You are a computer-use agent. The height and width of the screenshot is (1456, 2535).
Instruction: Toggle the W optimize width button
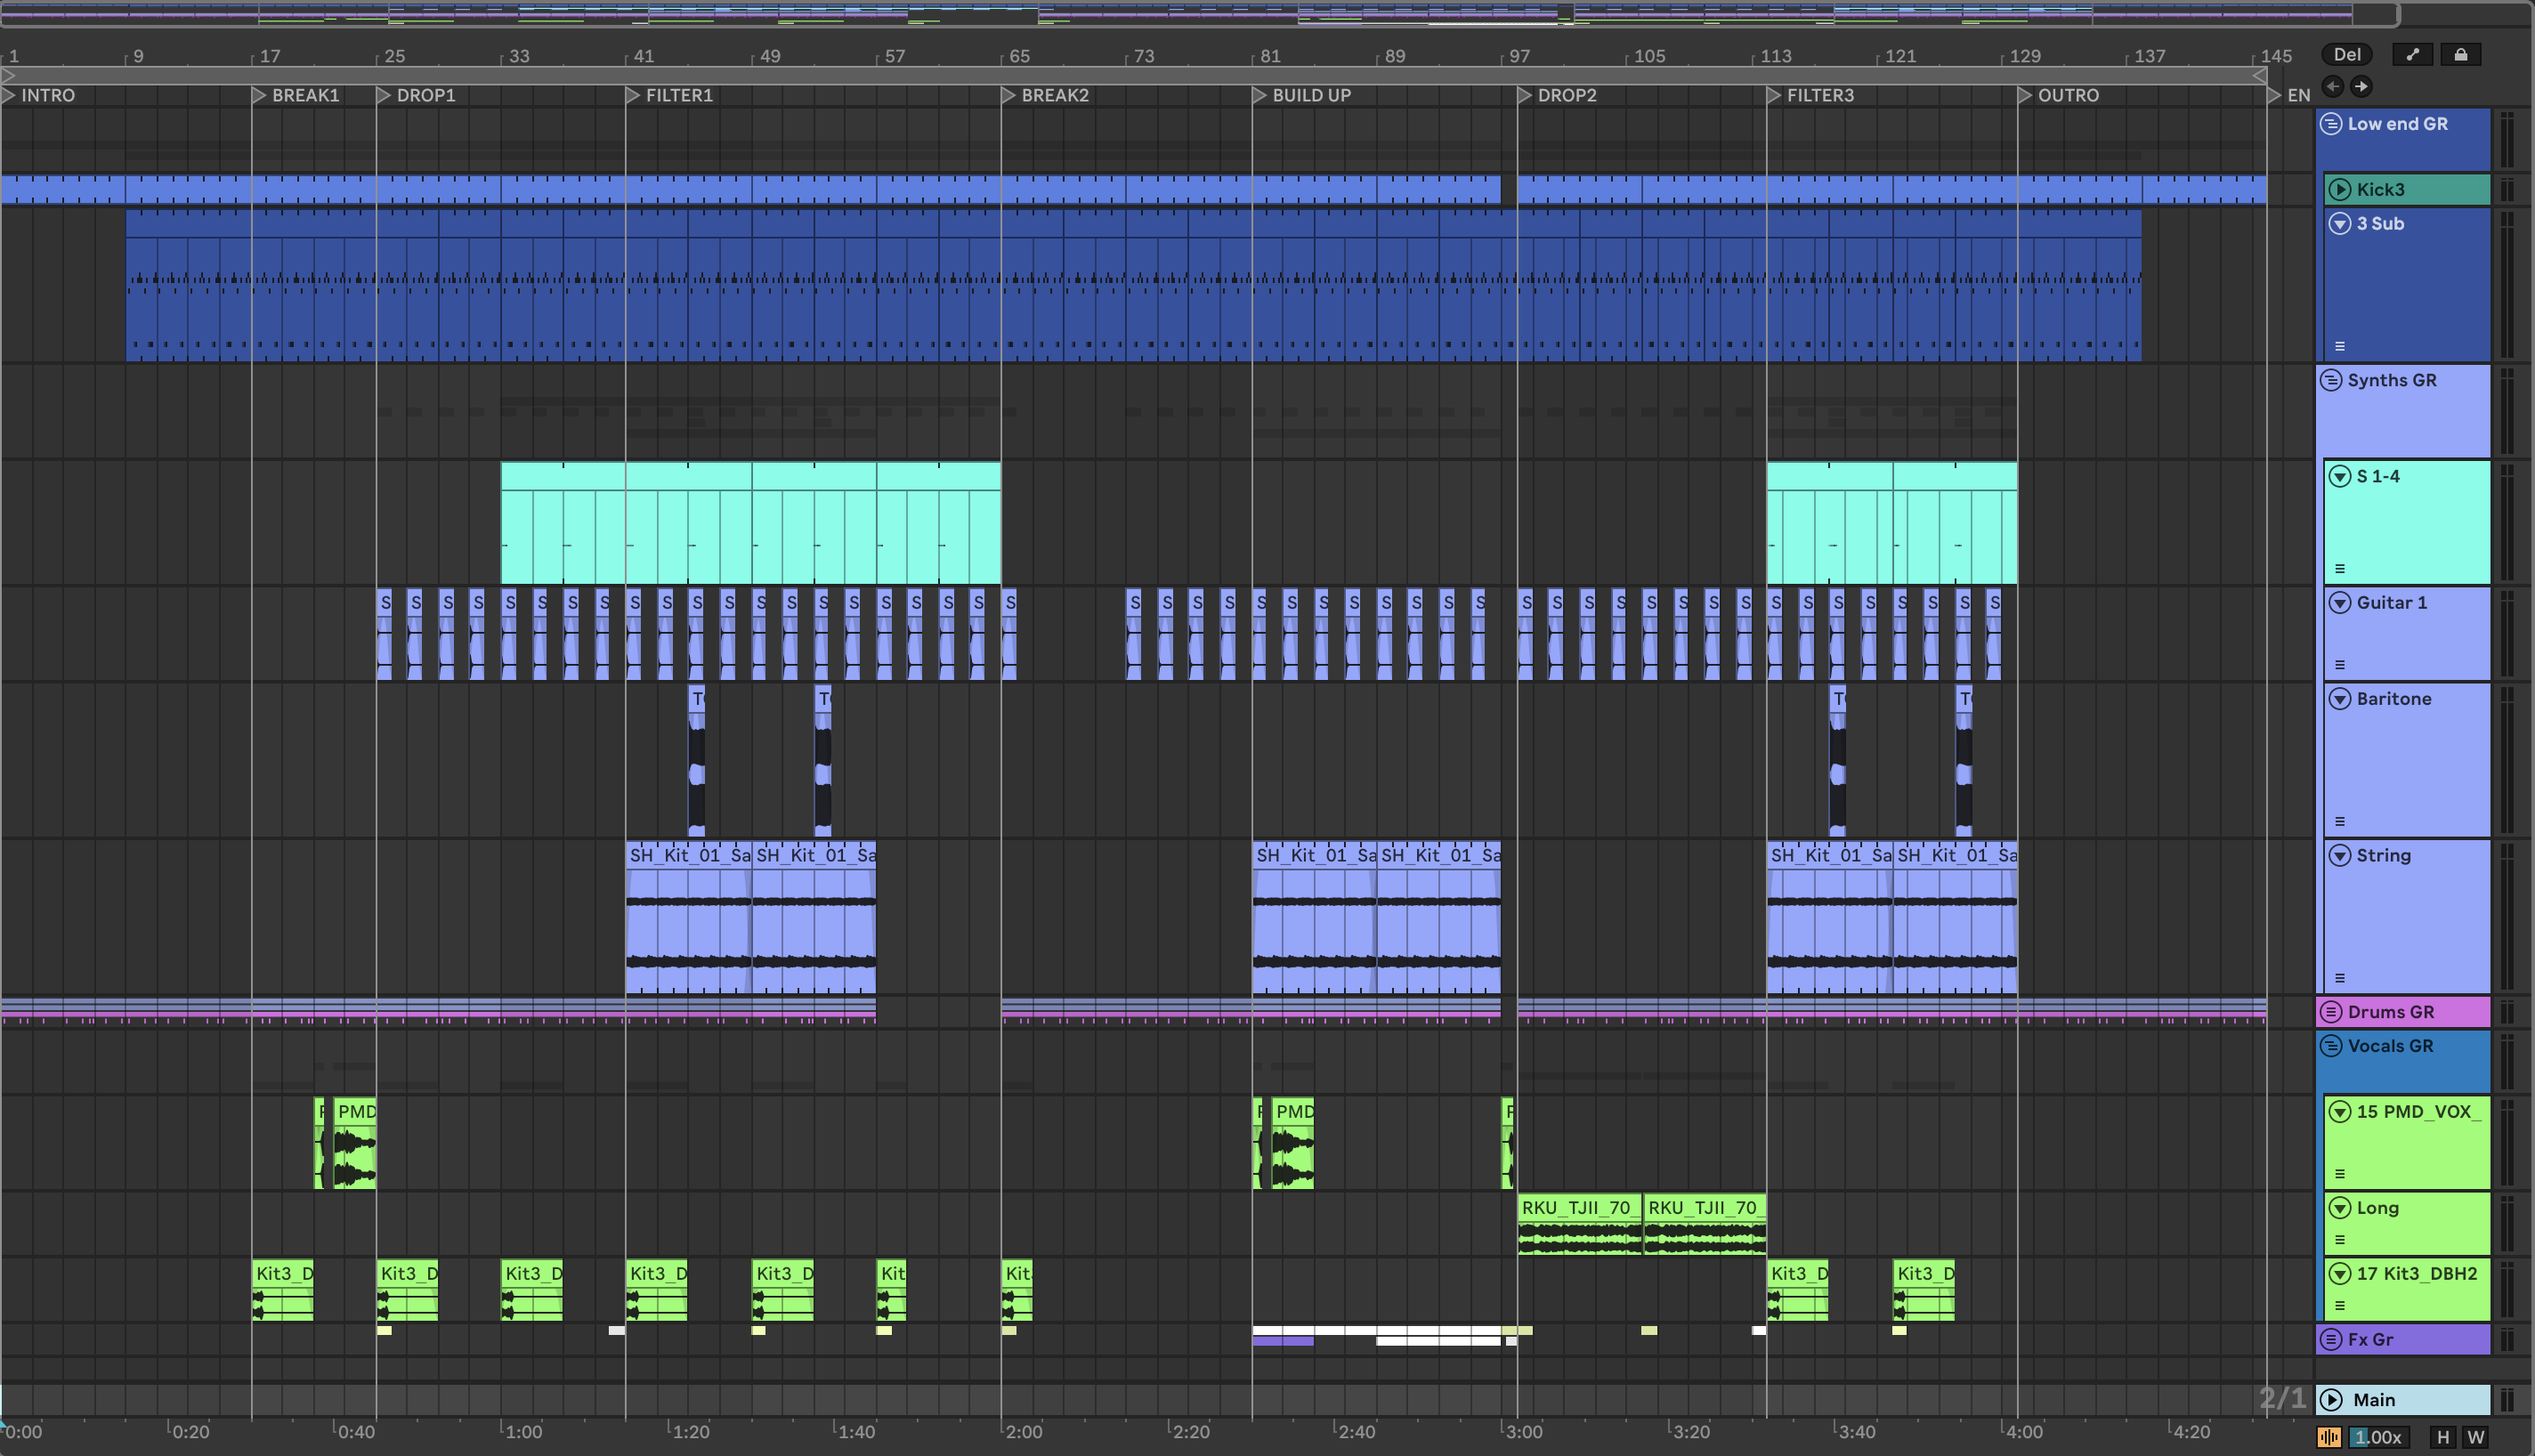[x=2476, y=1437]
